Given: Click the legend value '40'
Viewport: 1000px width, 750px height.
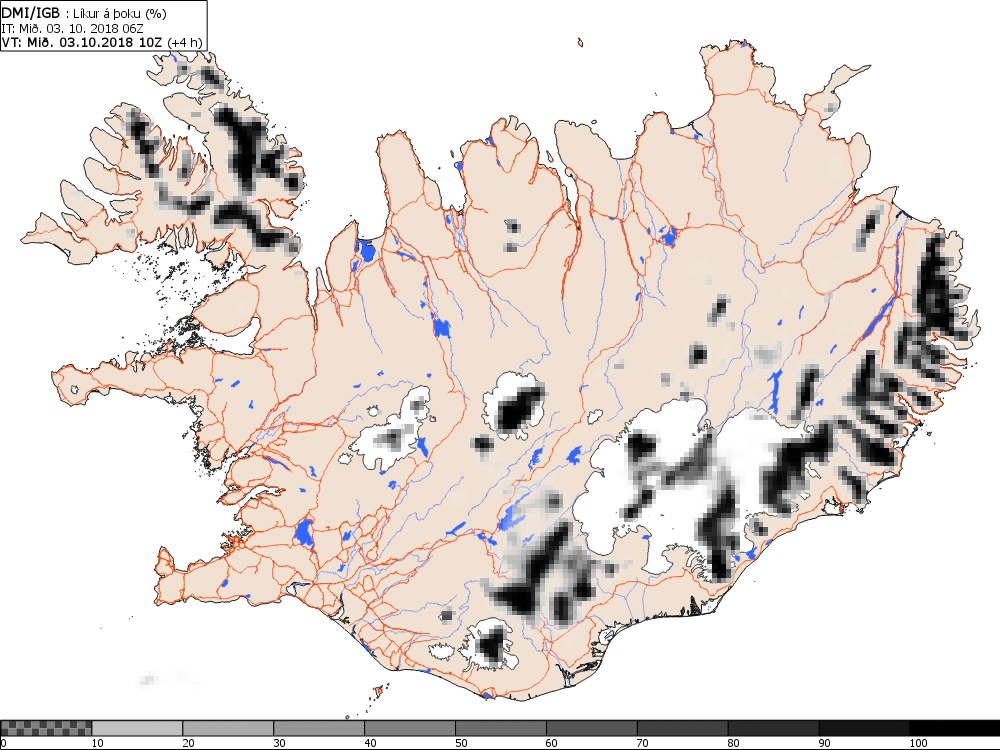Looking at the screenshot, I should pyautogui.click(x=371, y=743).
